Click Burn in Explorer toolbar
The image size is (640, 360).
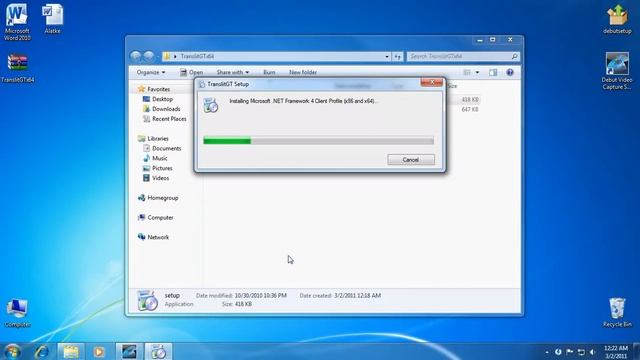269,72
